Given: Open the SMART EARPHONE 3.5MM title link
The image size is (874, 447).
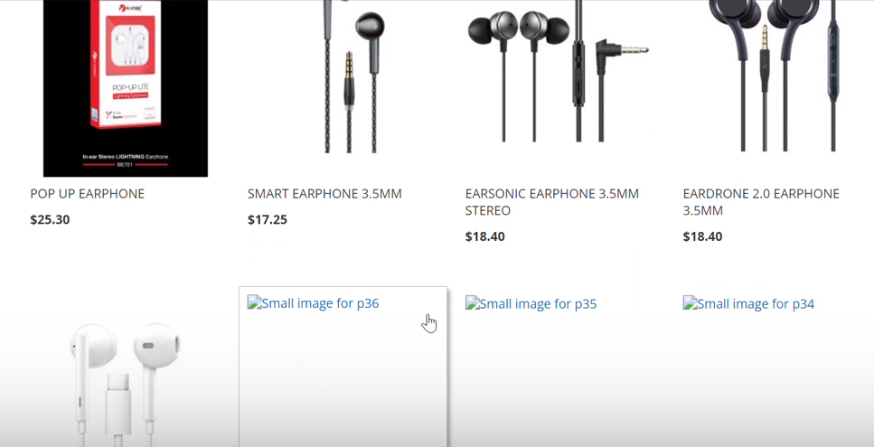Looking at the screenshot, I should pos(324,193).
